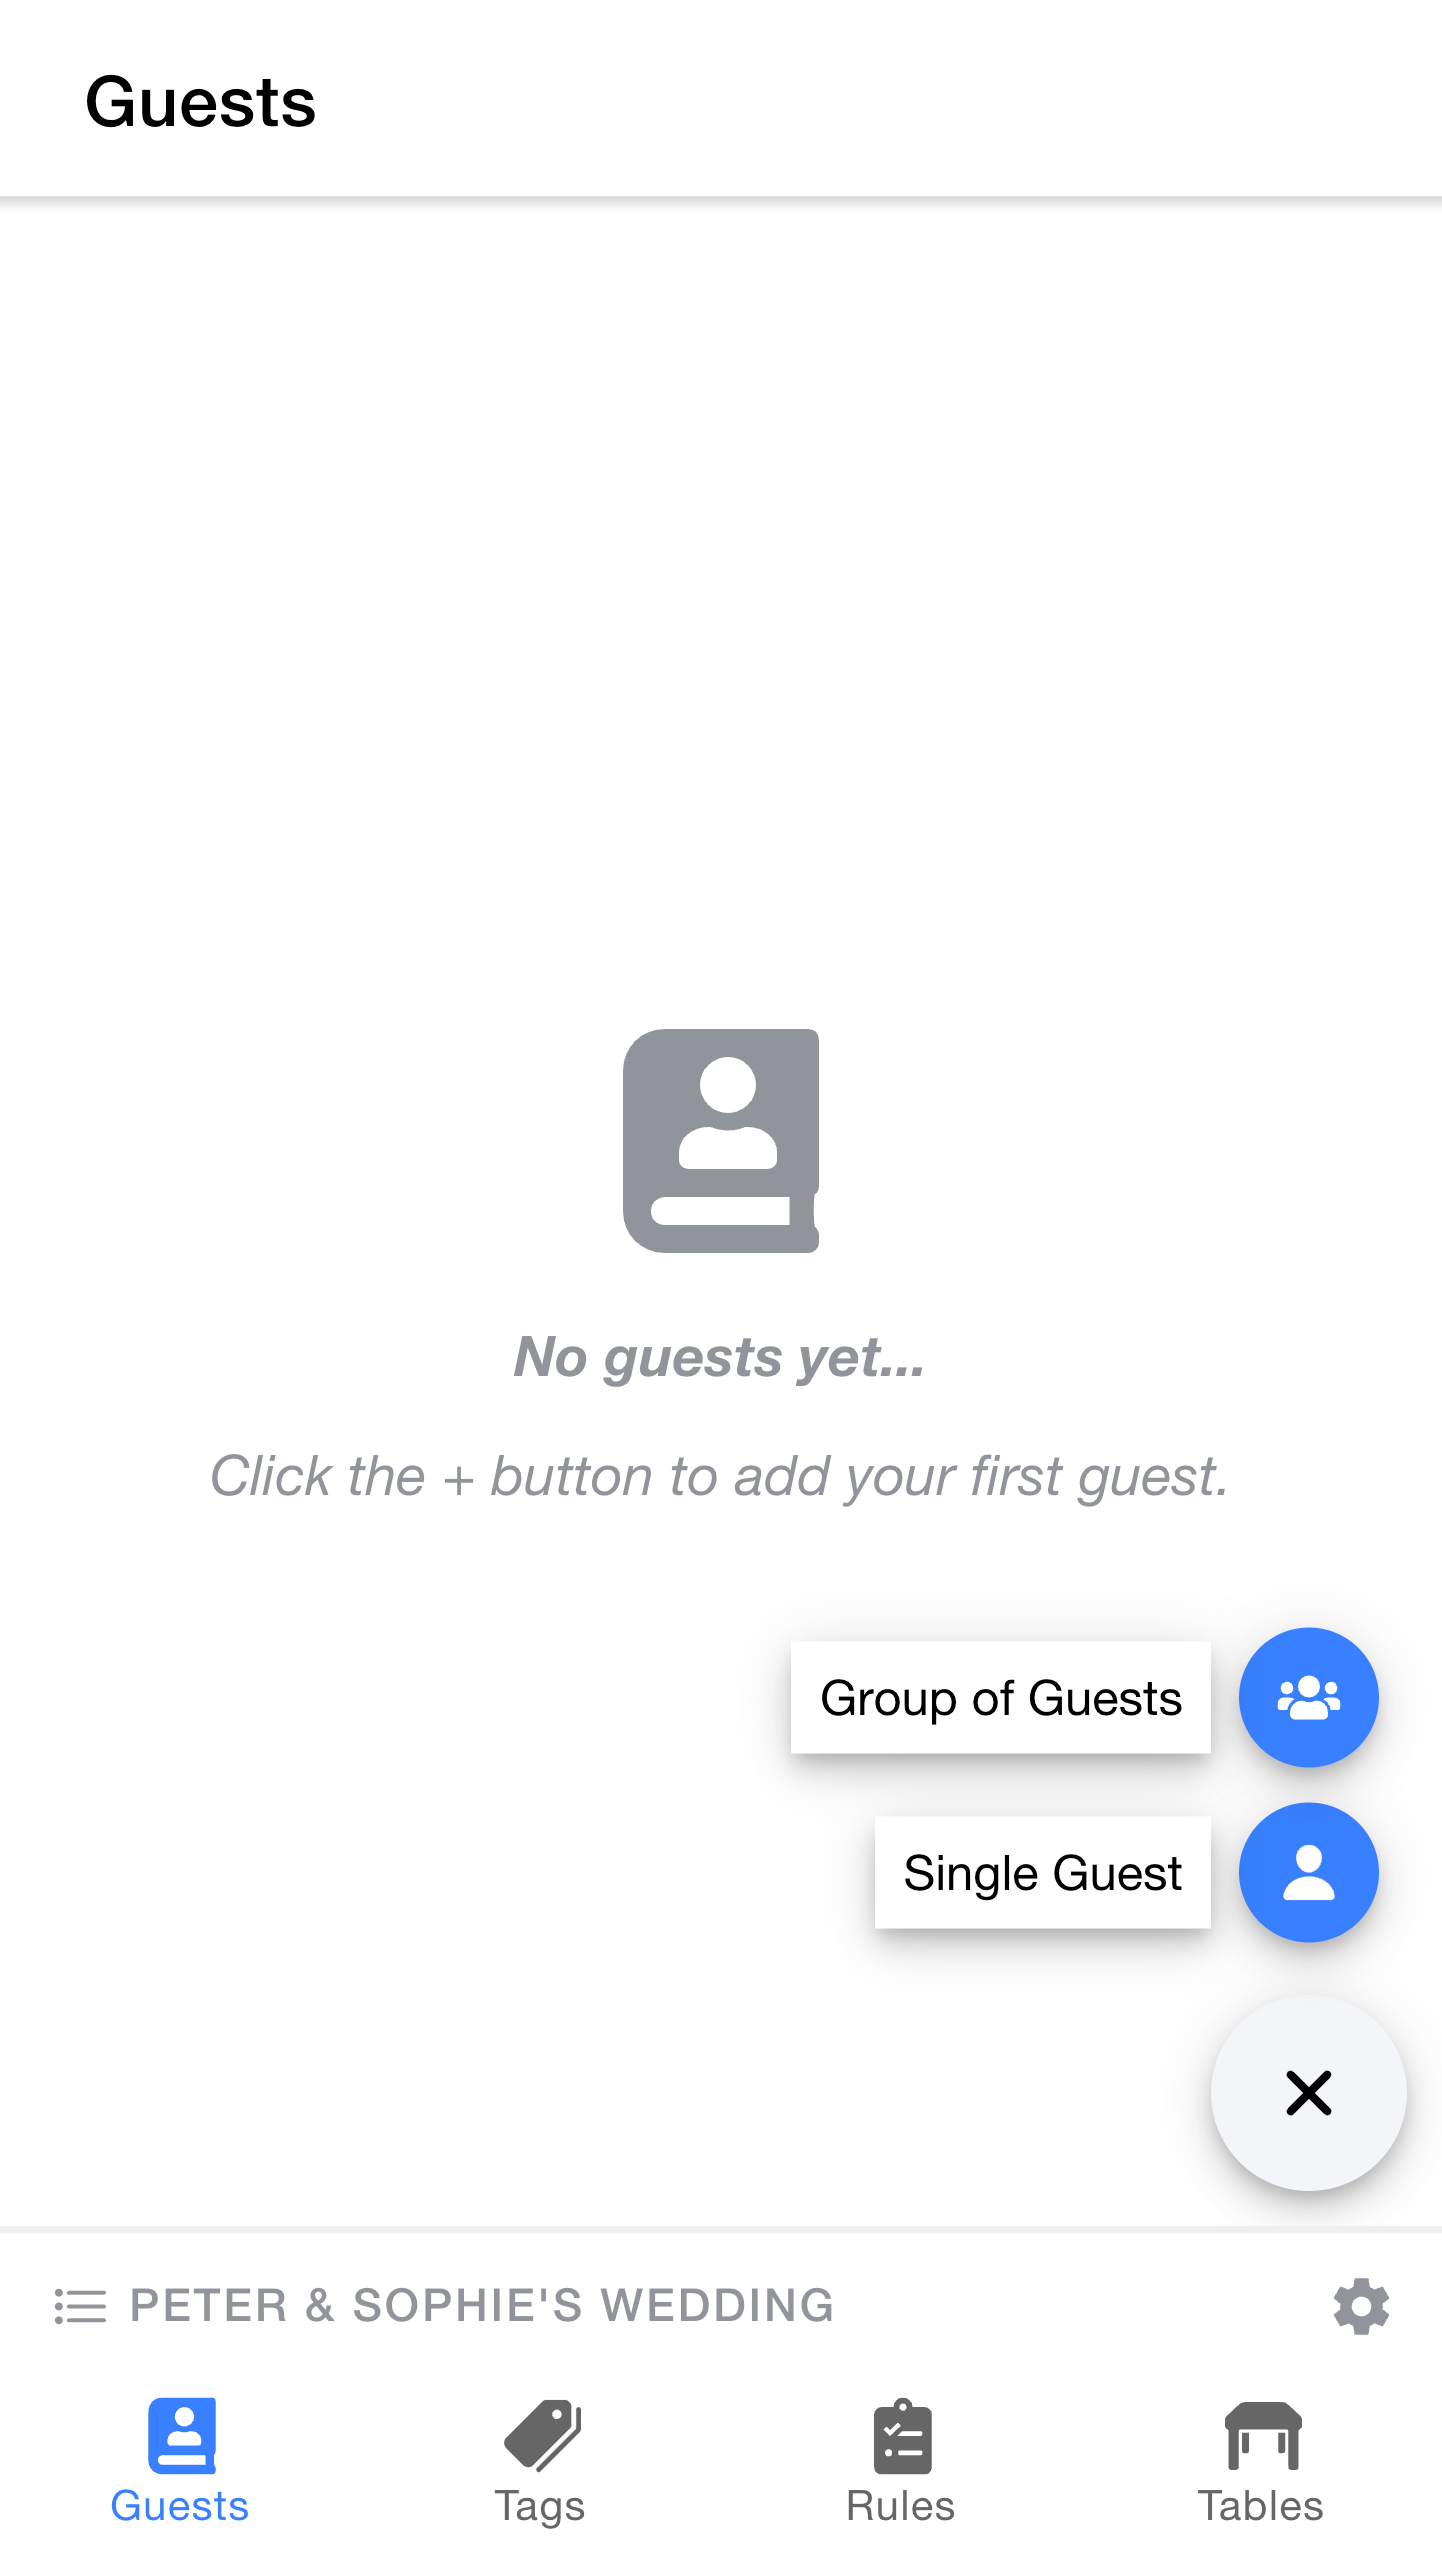Click the empty-state contact book illustration
The height and width of the screenshot is (2562, 1442).
(721, 1140)
